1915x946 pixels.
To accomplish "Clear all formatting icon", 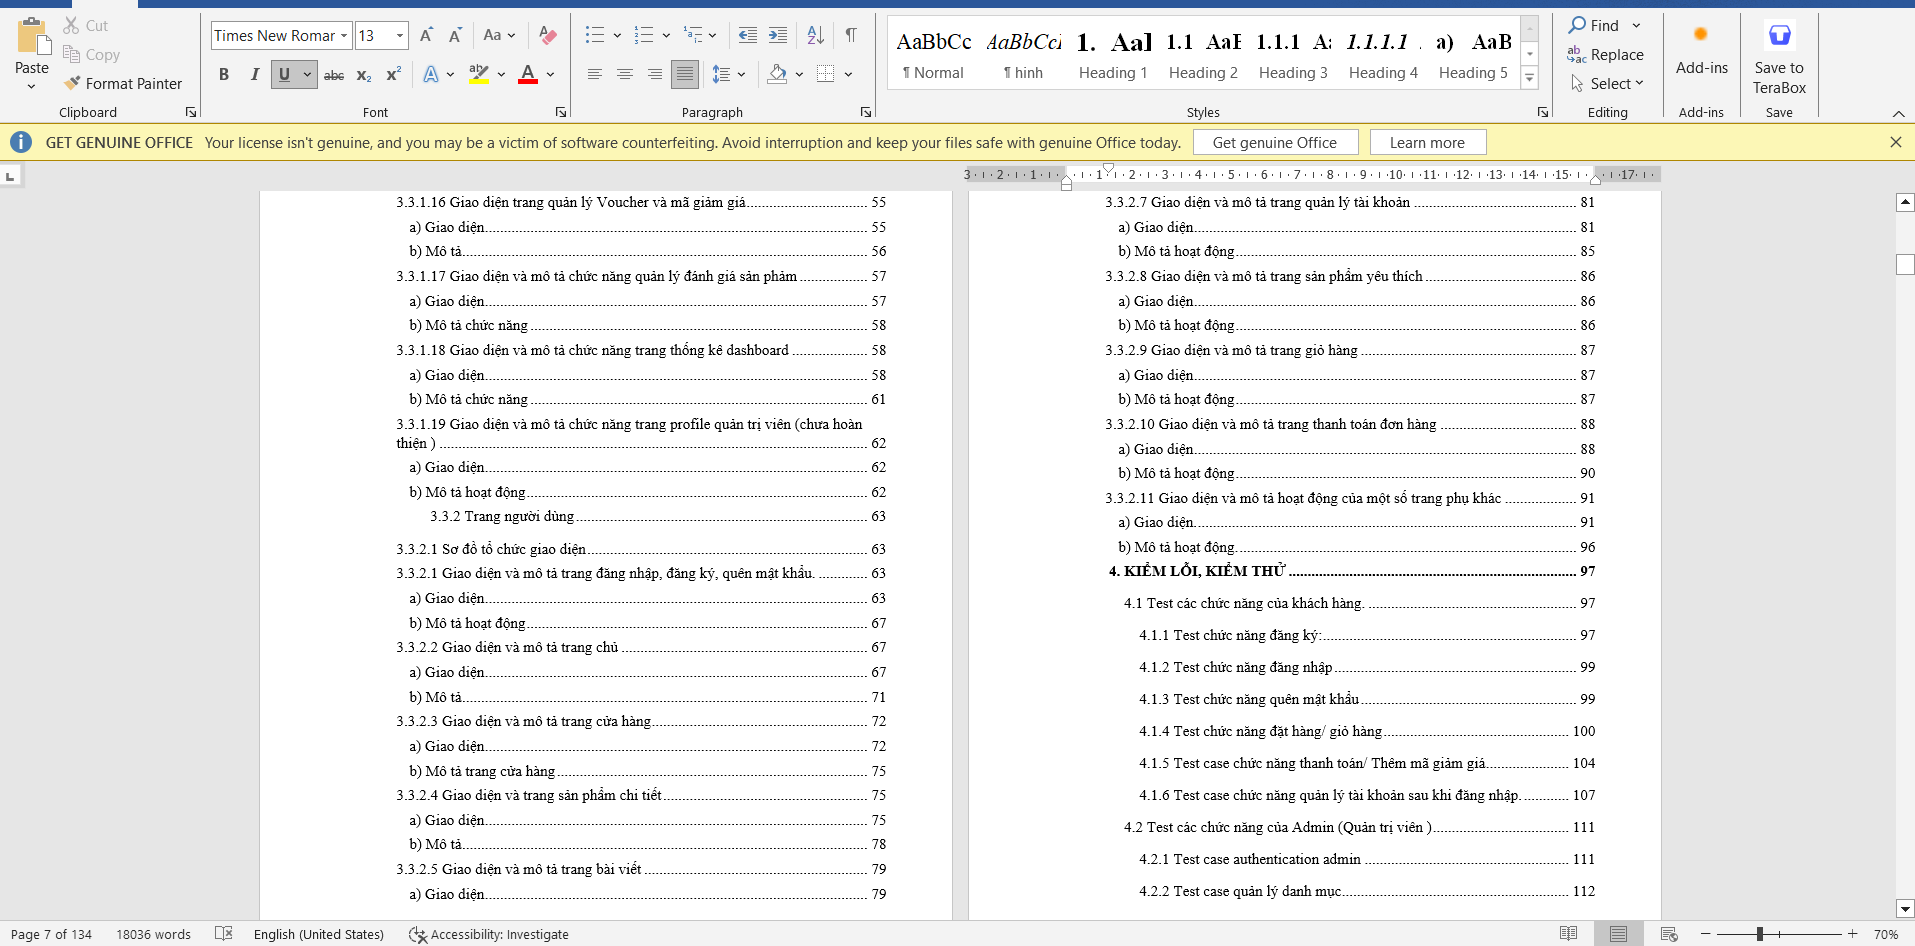I will point(547,35).
